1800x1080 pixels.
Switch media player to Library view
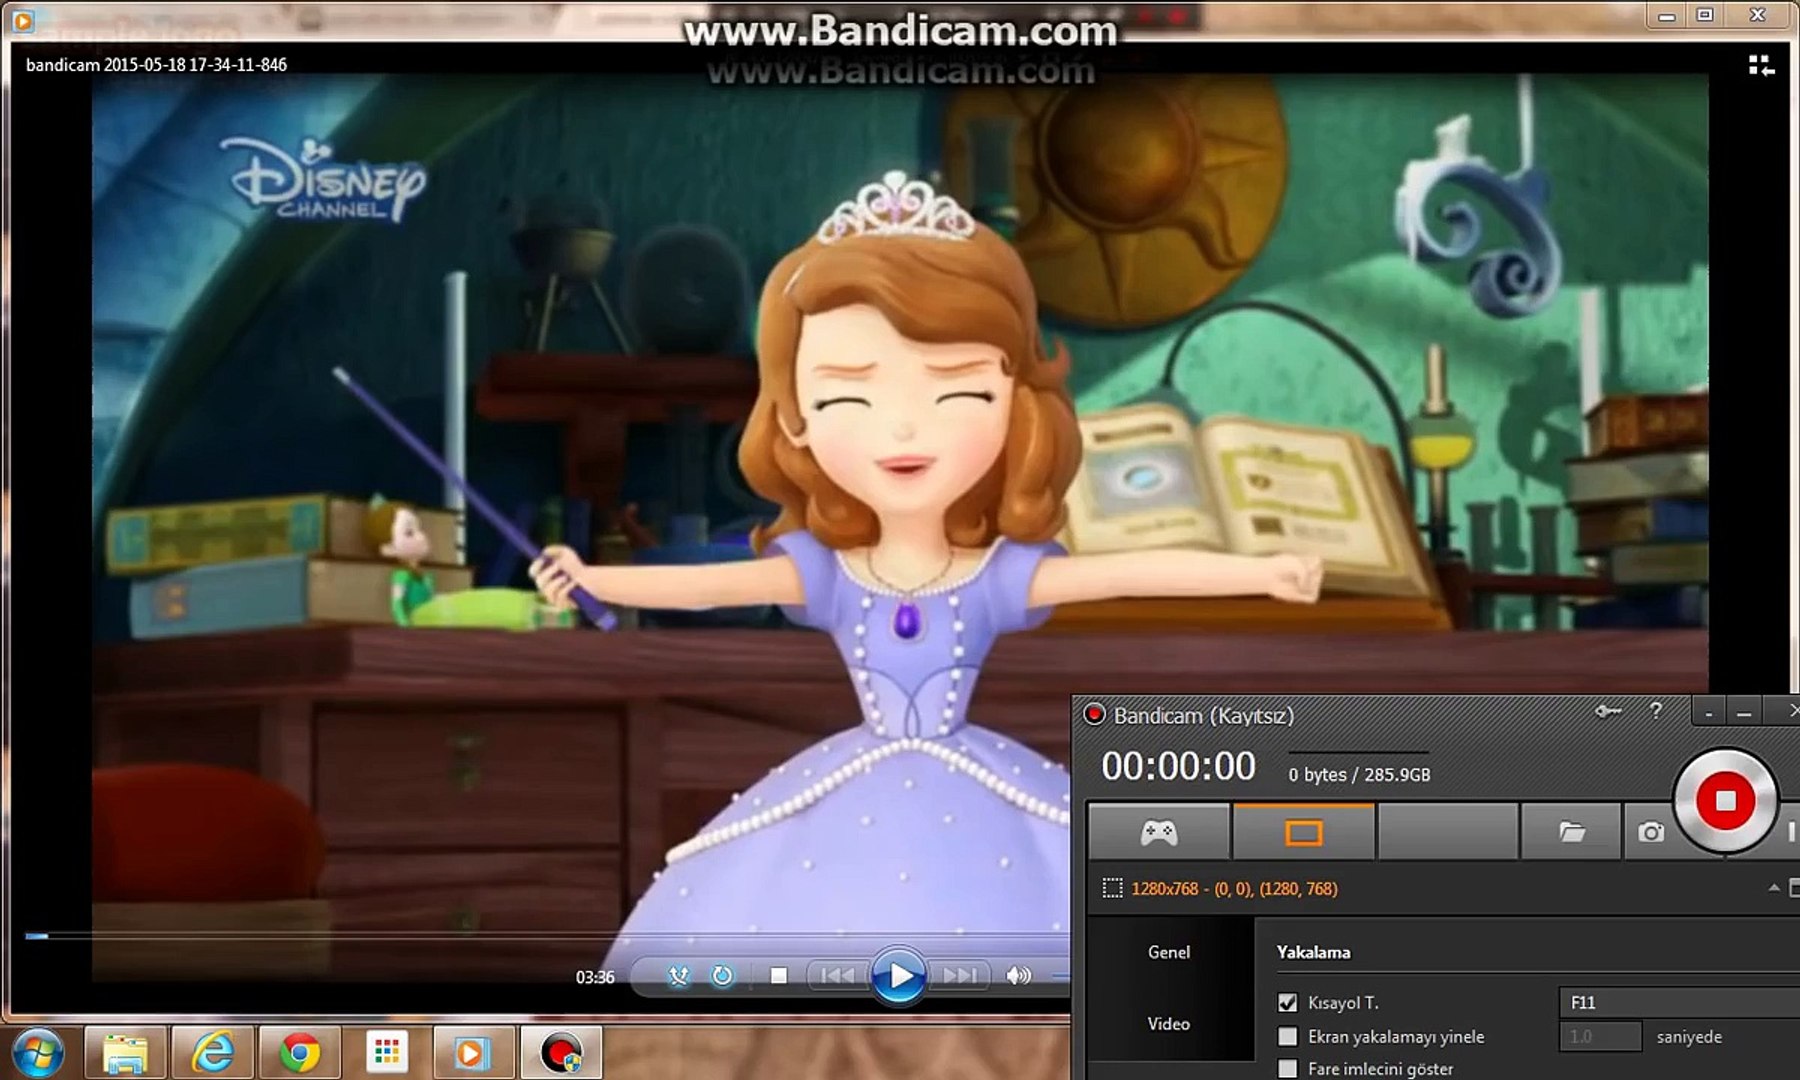[x=1761, y=66]
